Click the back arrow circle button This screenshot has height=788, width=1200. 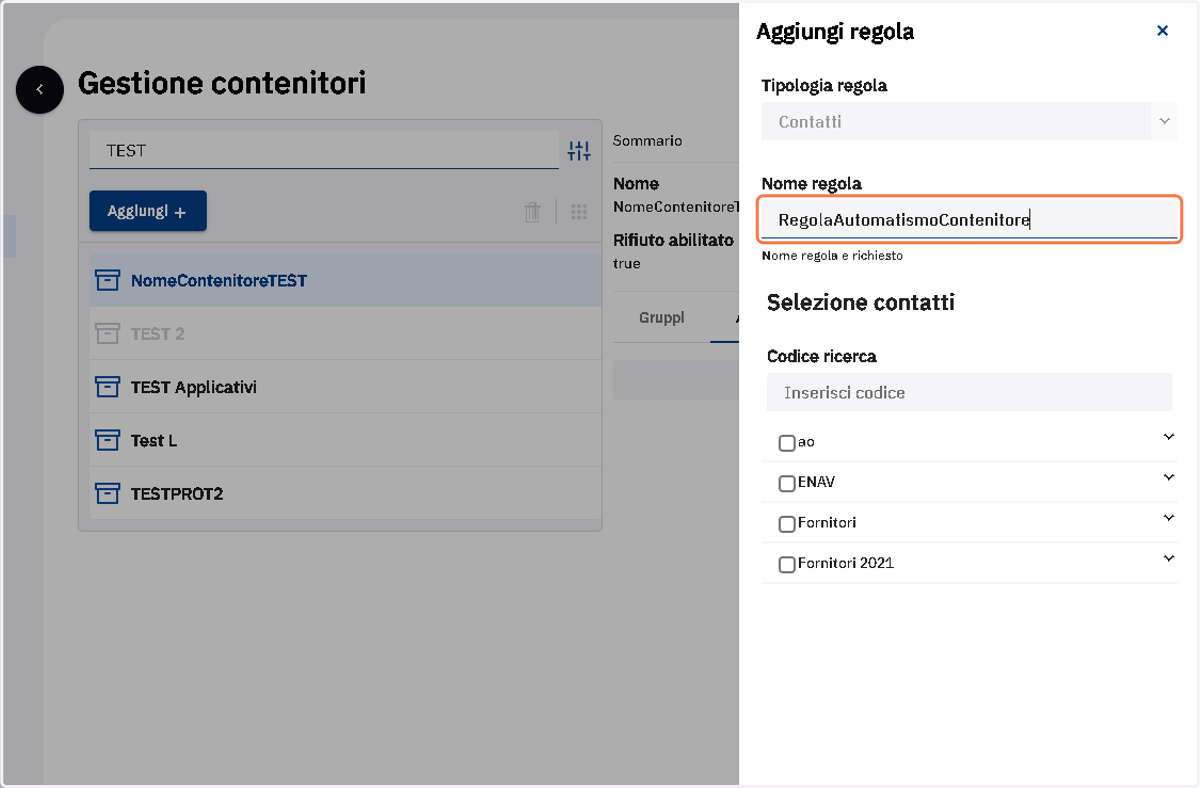(40, 89)
